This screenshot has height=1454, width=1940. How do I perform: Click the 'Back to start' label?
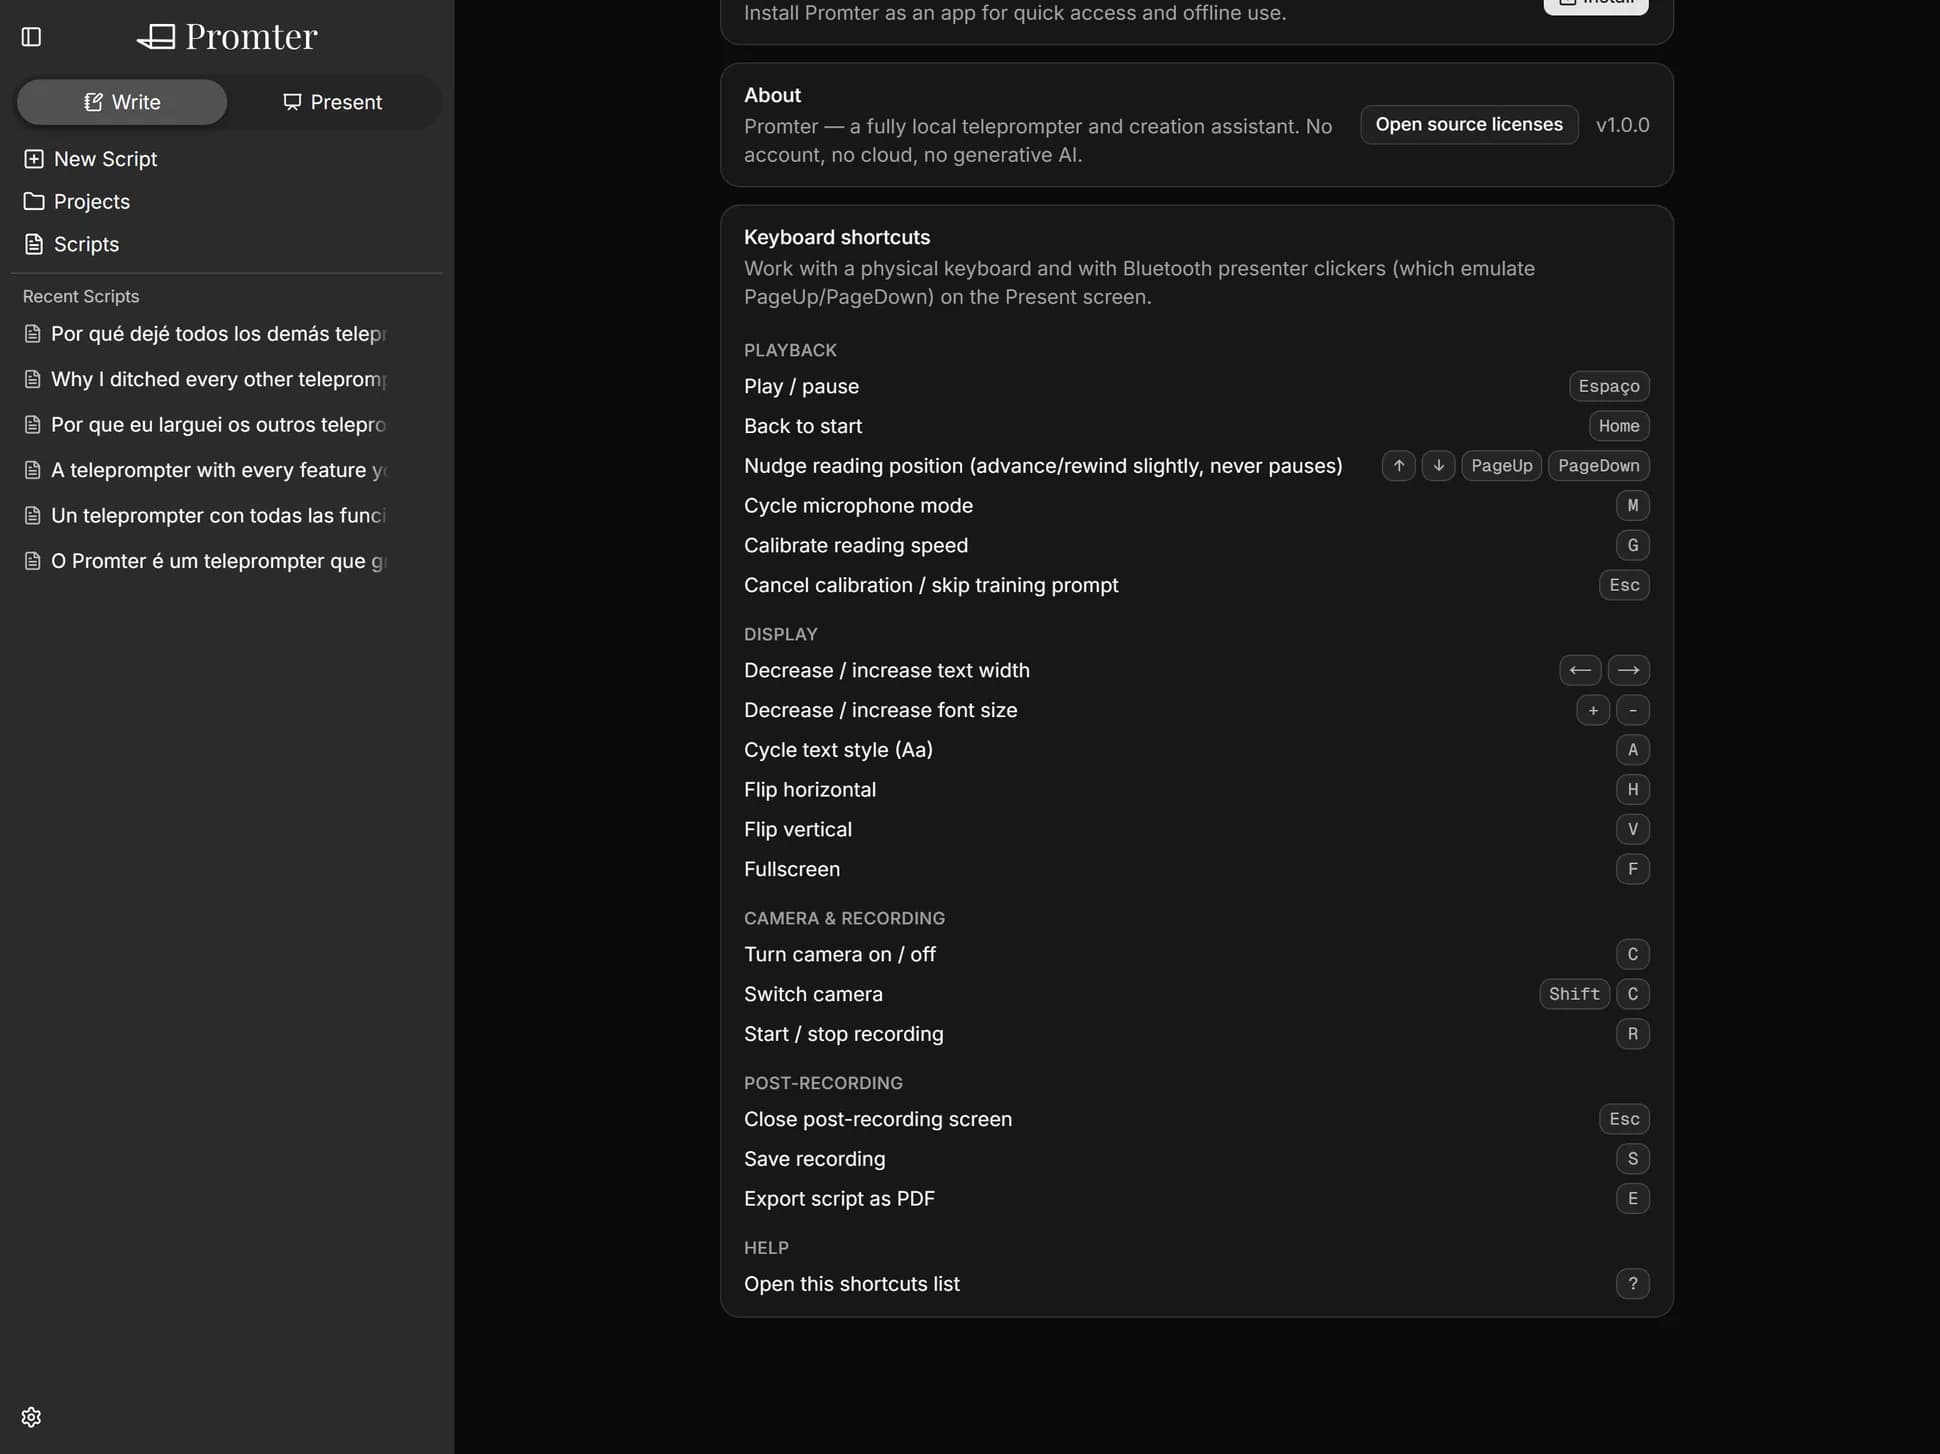pos(803,426)
